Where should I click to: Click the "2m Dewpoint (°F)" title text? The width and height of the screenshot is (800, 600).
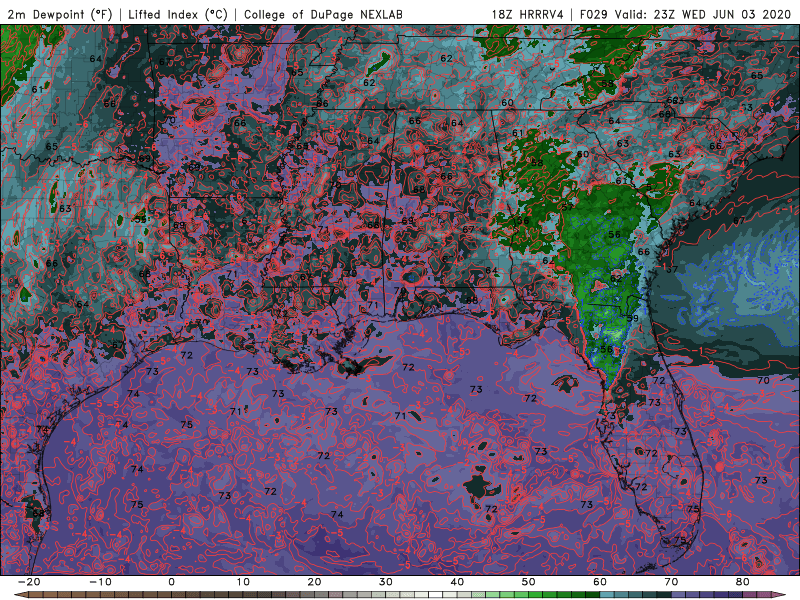59,15
